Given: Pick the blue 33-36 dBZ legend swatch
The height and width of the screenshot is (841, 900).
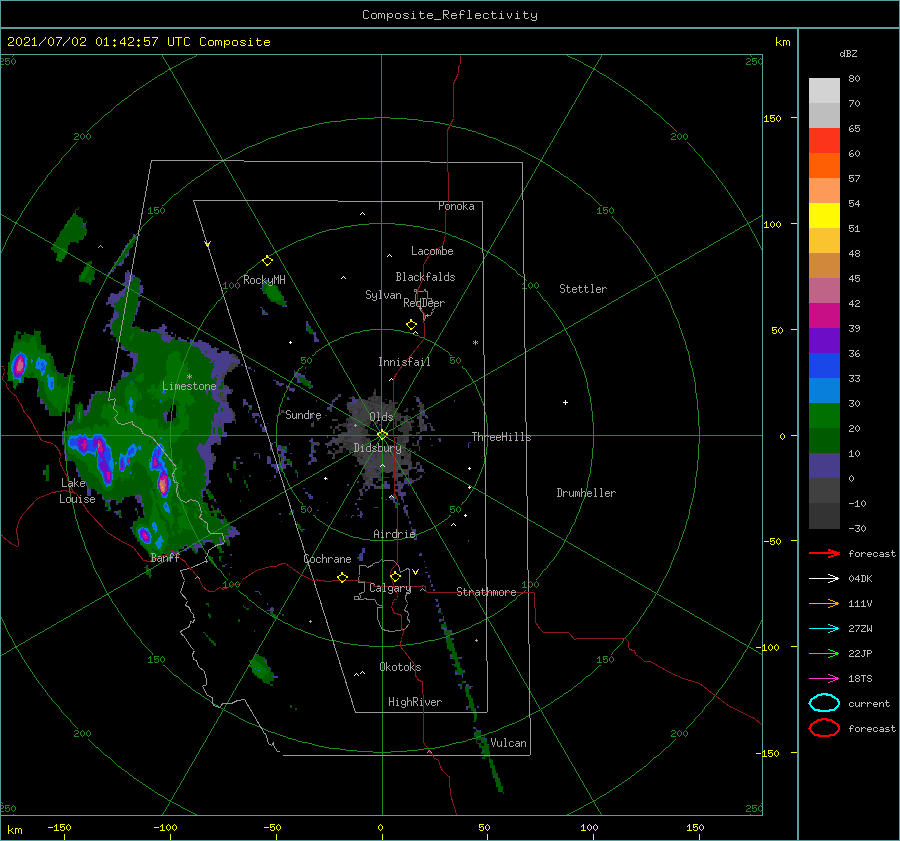Looking at the screenshot, I should (x=824, y=365).
